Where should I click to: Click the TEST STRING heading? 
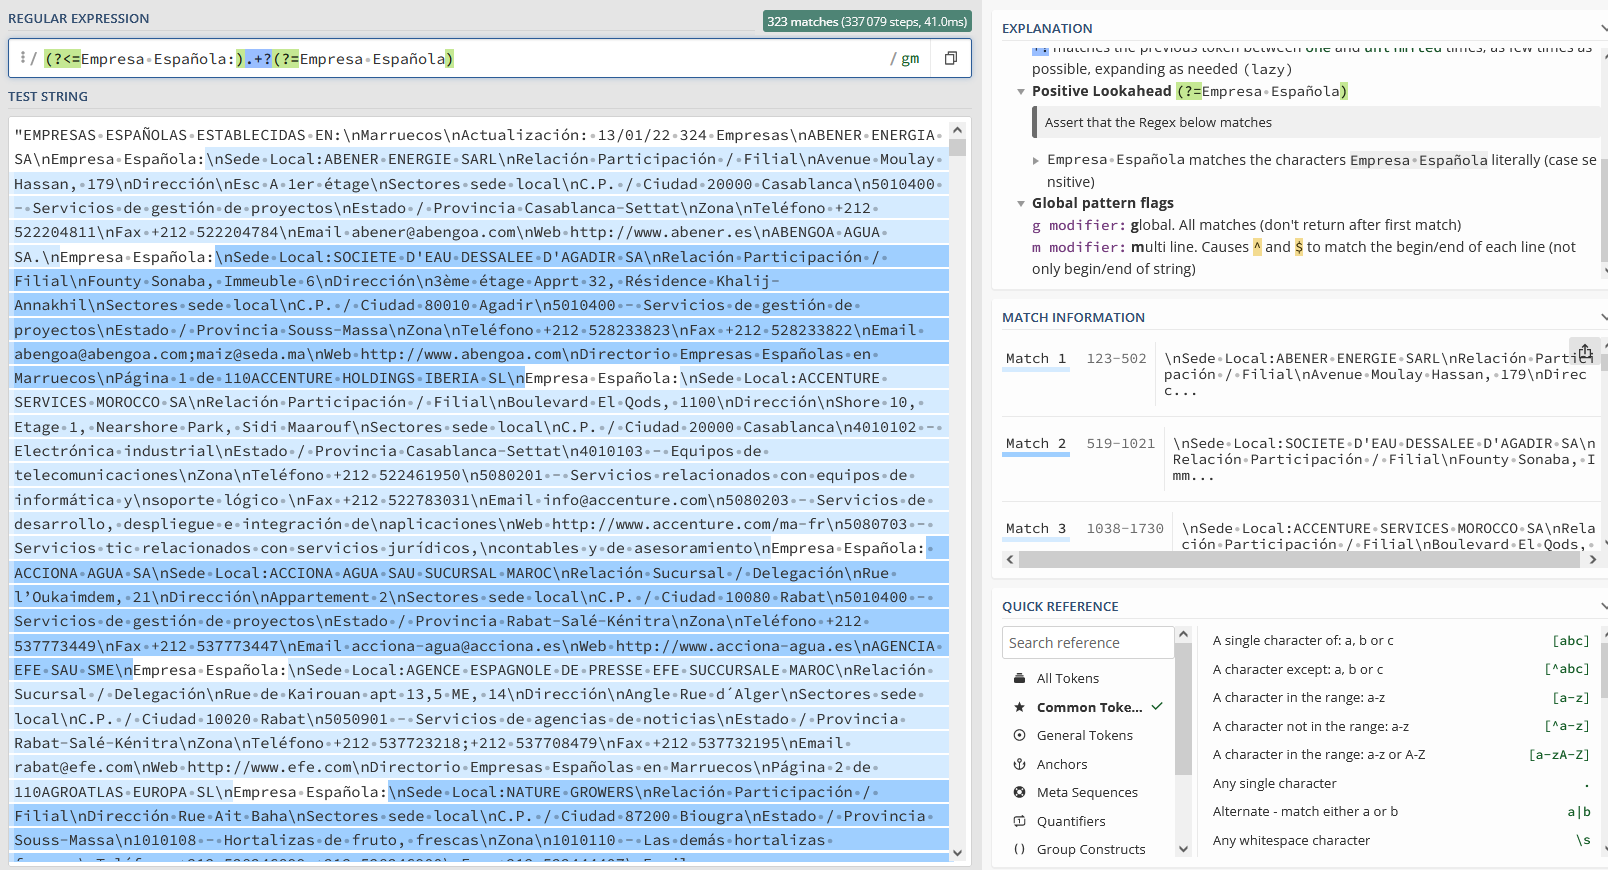(x=48, y=96)
